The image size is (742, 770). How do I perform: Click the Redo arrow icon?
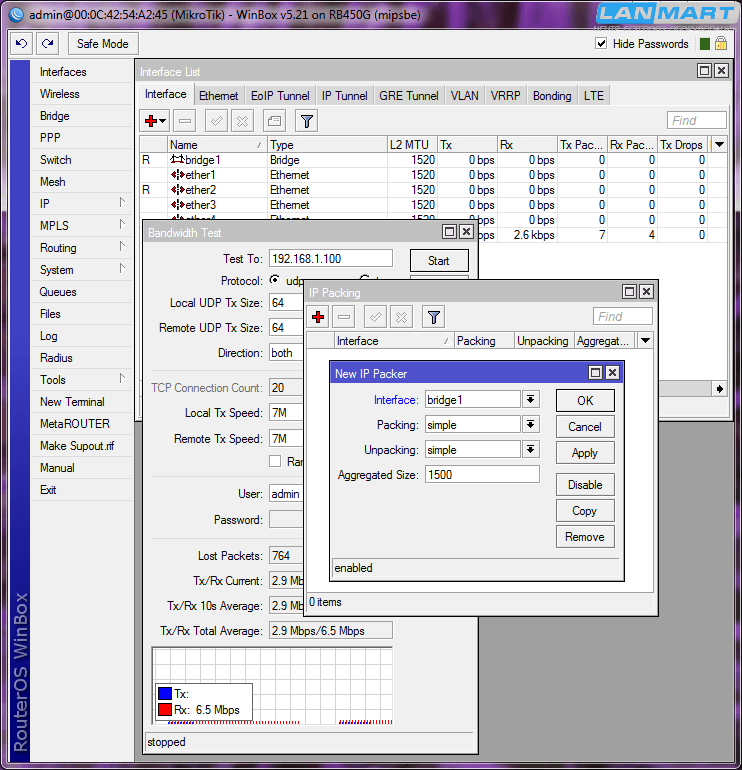coord(48,44)
